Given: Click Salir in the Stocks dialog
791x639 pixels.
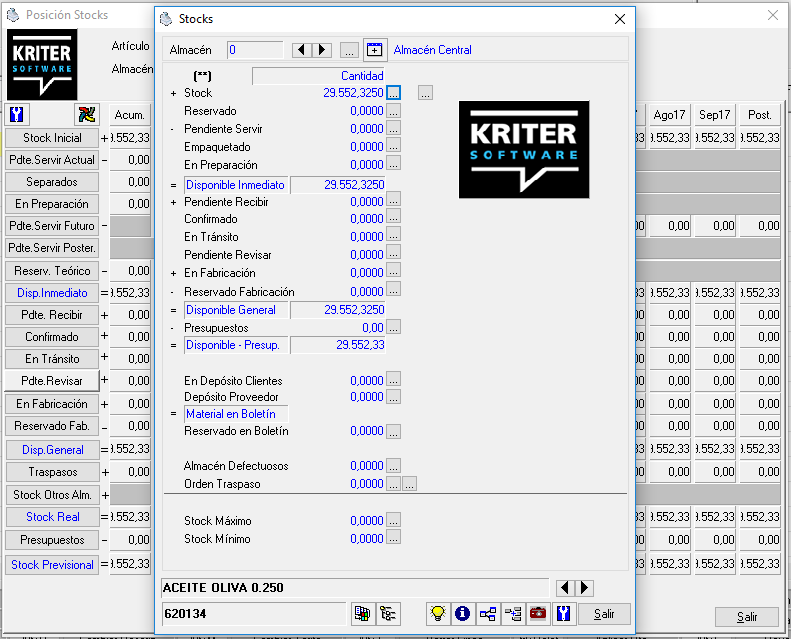Looking at the screenshot, I should tap(604, 614).
